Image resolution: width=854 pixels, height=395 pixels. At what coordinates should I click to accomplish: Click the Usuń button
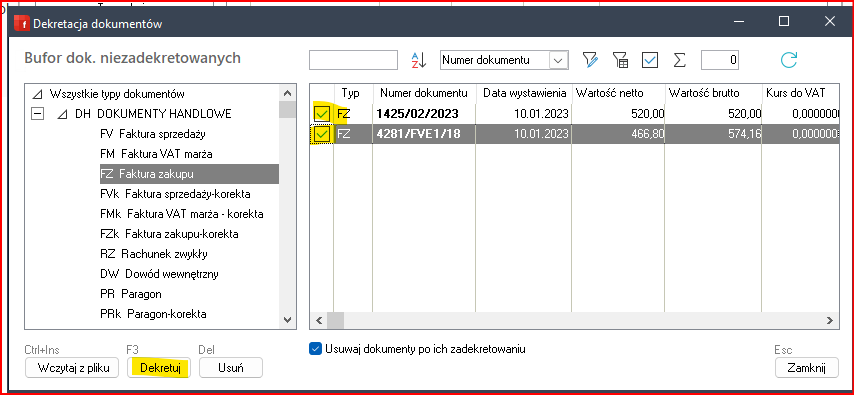[x=230, y=367]
